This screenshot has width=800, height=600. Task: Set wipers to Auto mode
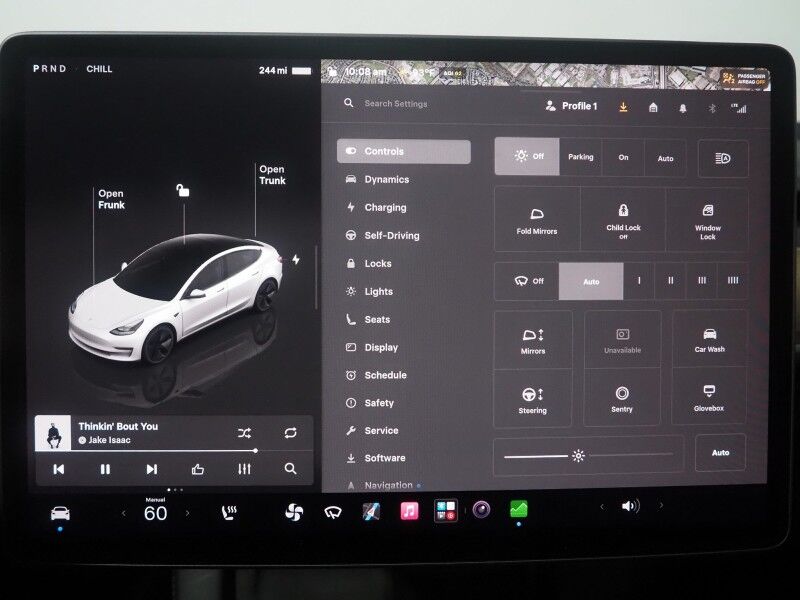(591, 281)
